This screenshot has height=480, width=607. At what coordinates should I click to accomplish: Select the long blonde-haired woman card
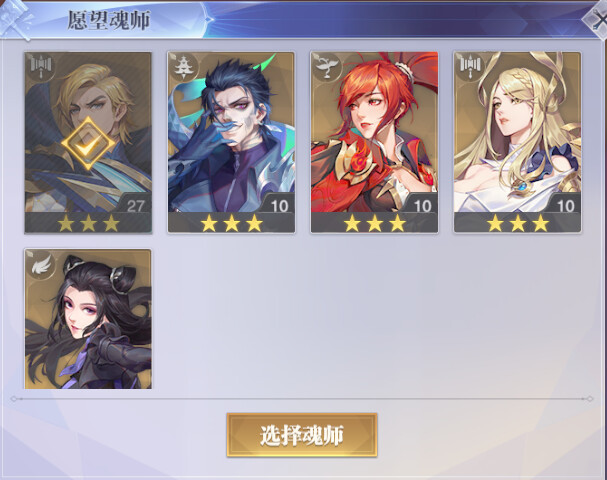coord(518,142)
